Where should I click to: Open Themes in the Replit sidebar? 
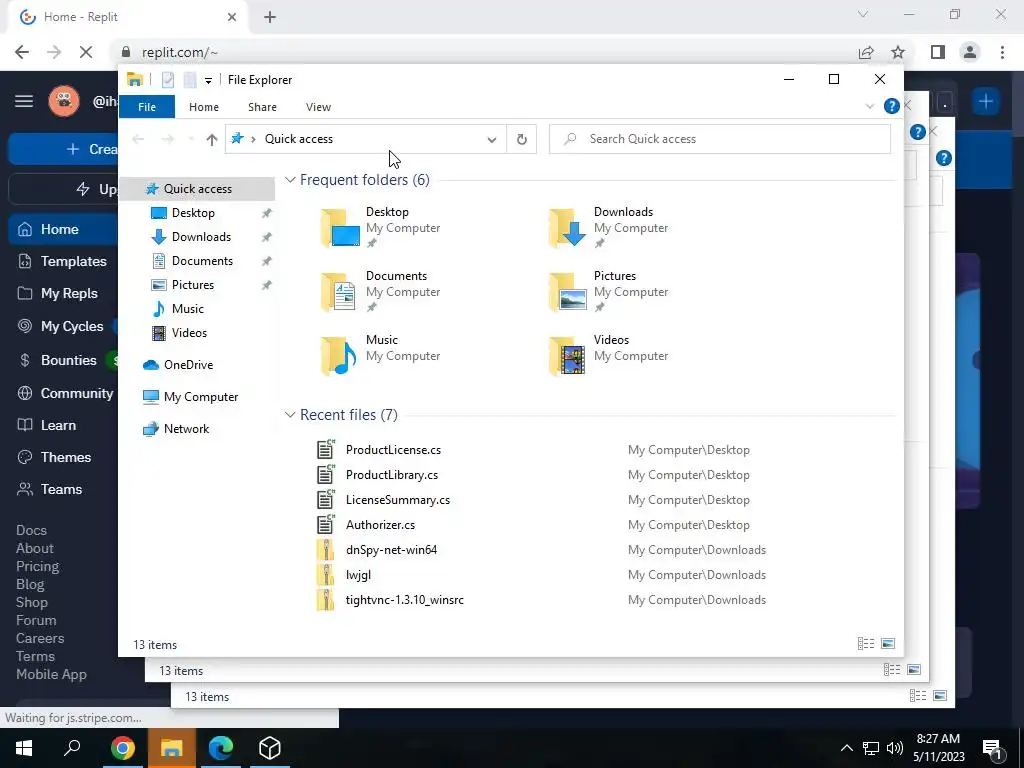[63, 457]
